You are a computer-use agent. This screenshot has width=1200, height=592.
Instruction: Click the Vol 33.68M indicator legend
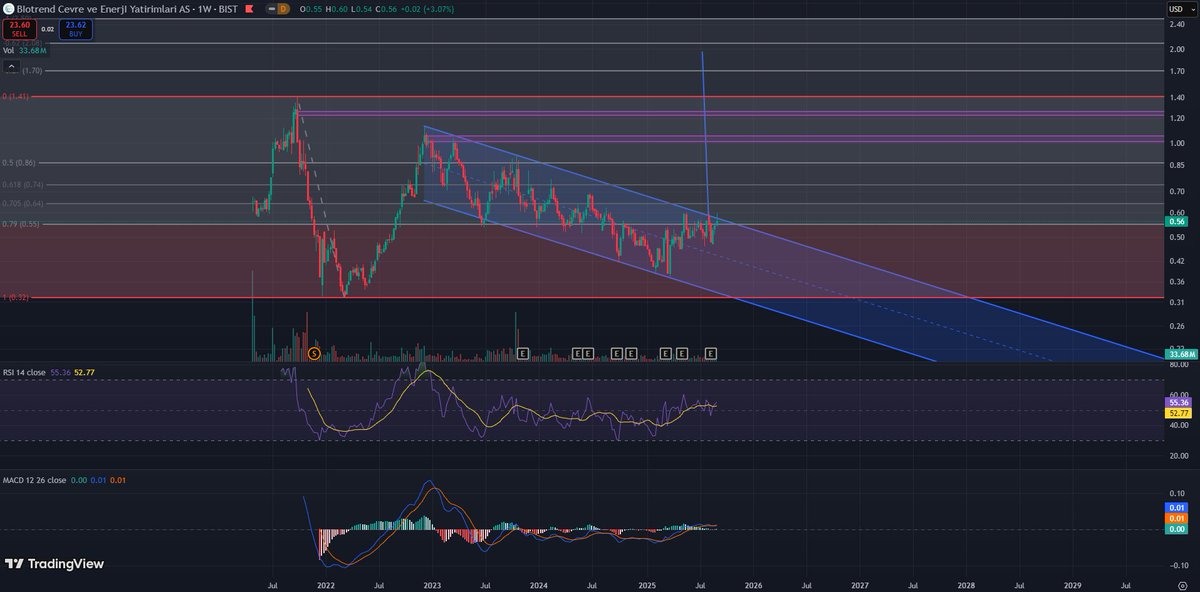pos(25,50)
